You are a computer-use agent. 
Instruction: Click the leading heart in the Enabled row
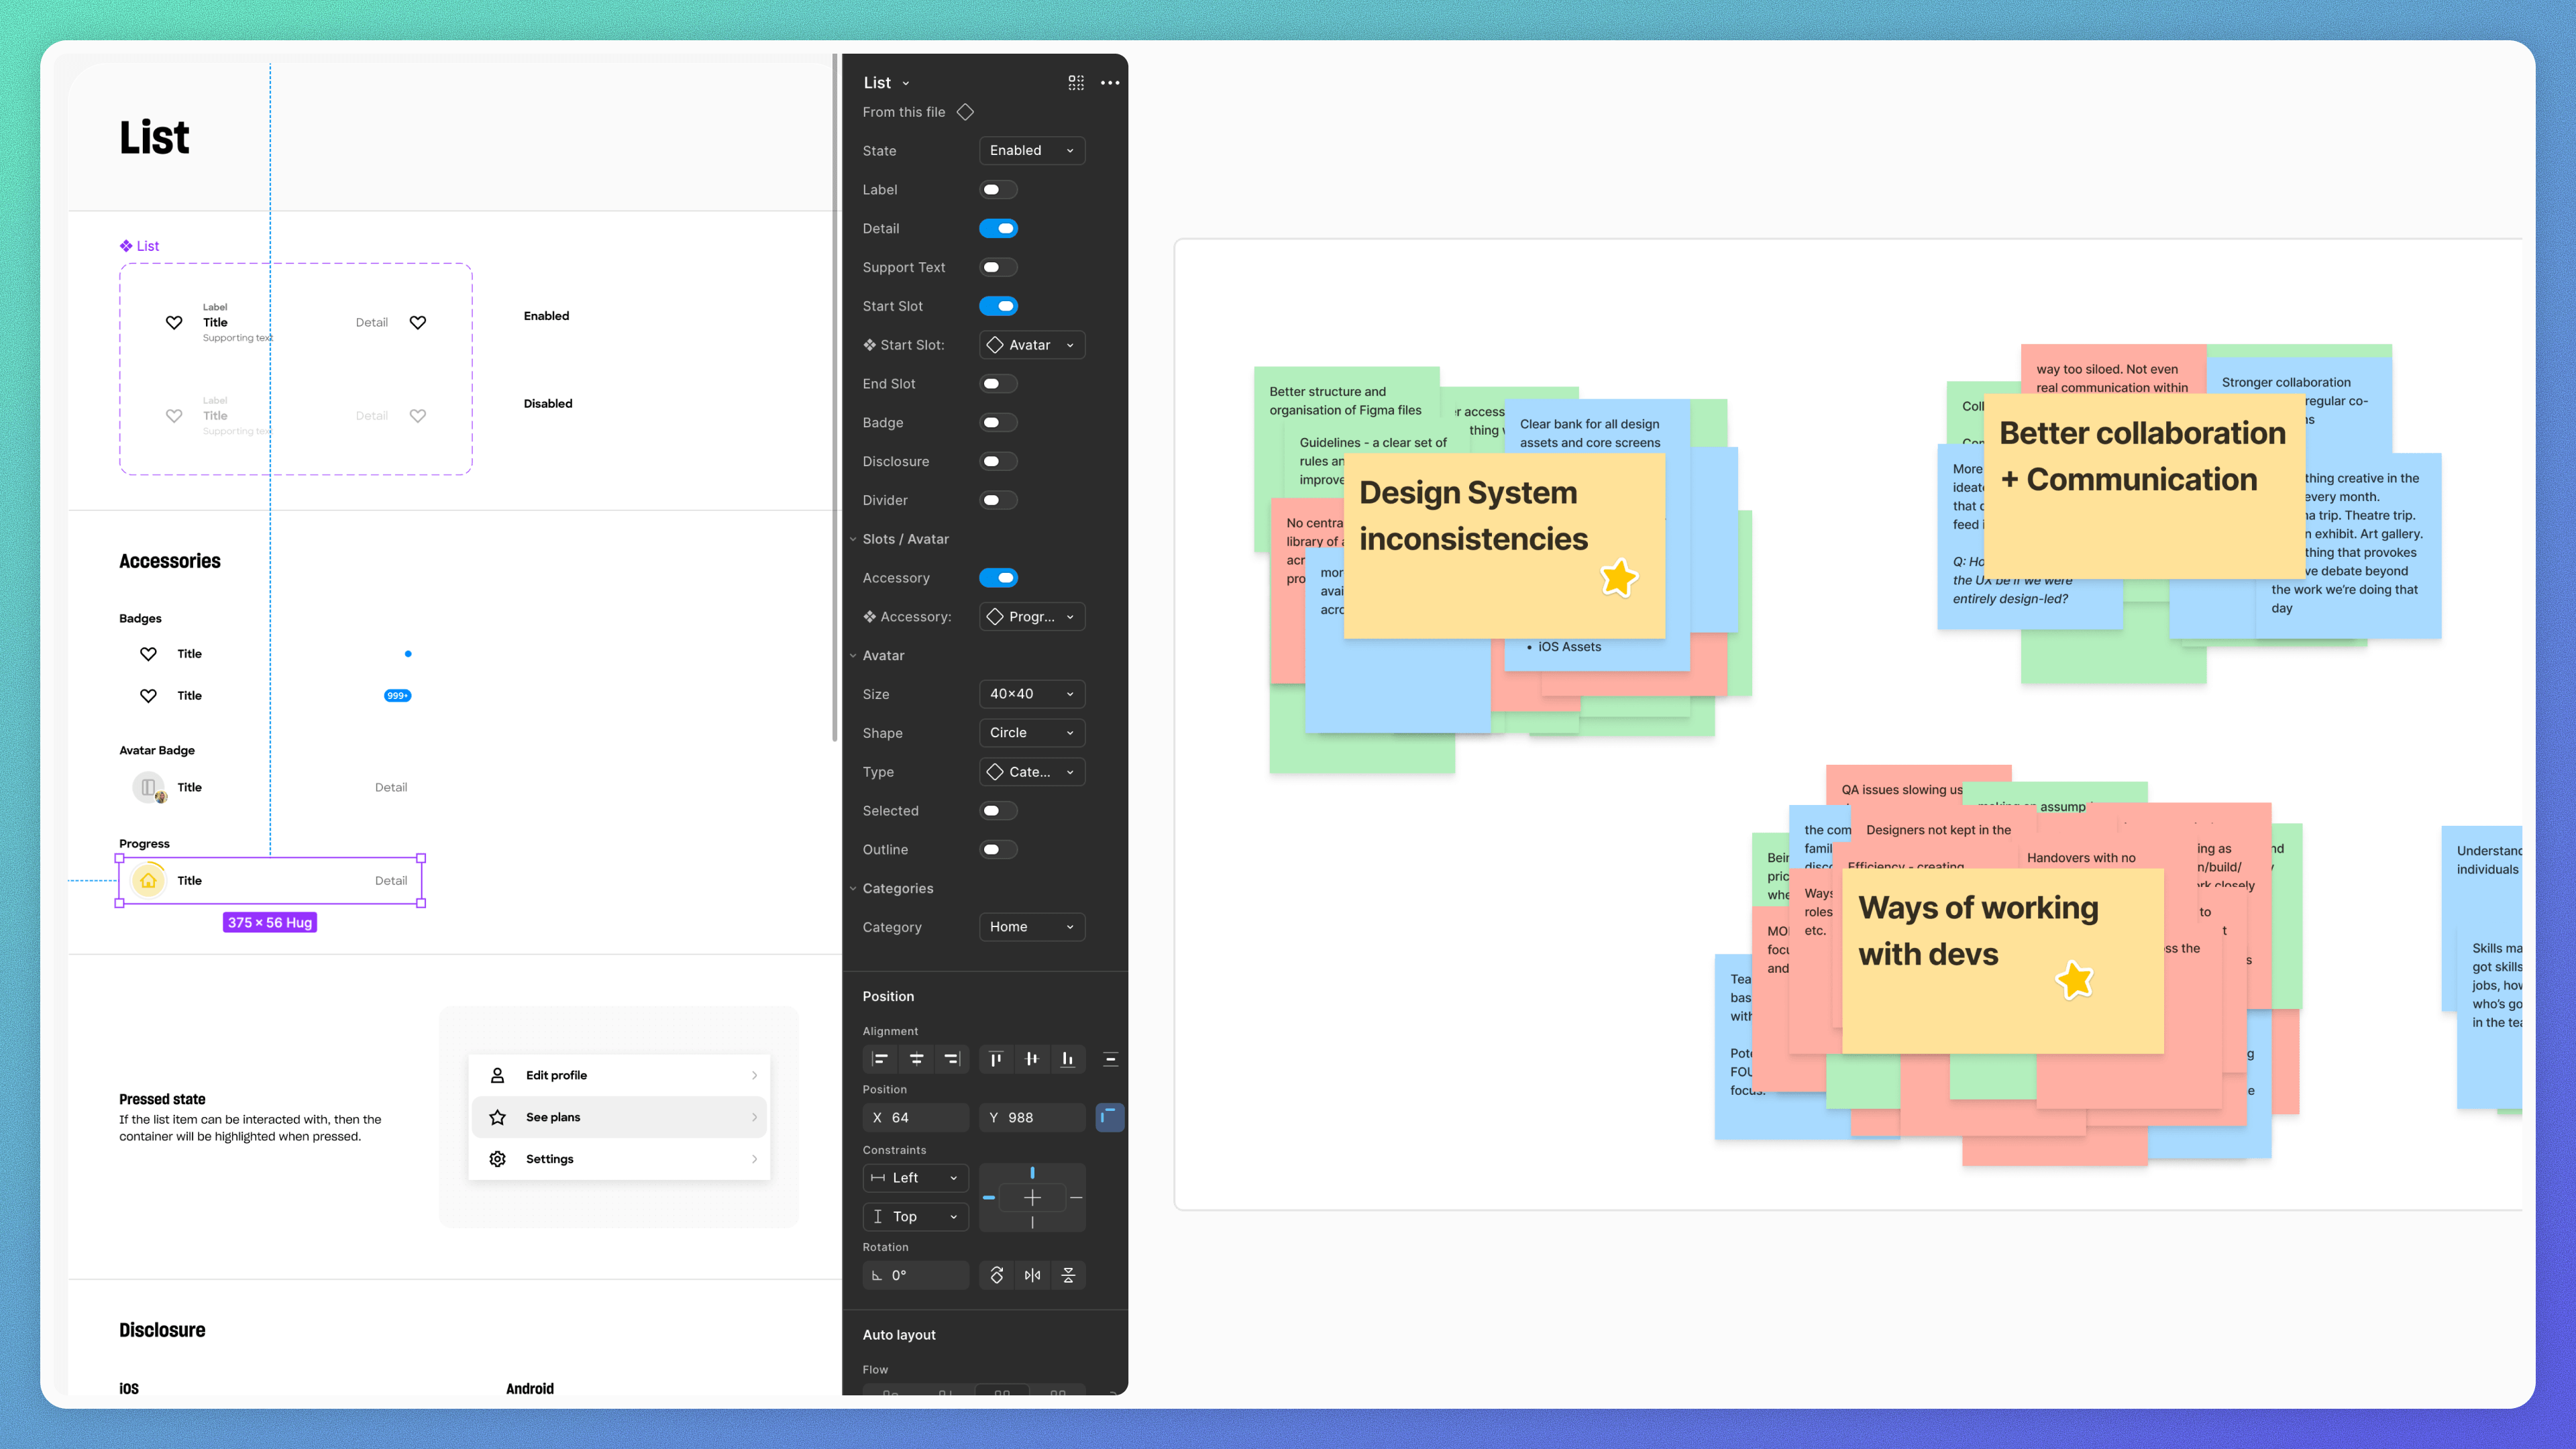(174, 322)
